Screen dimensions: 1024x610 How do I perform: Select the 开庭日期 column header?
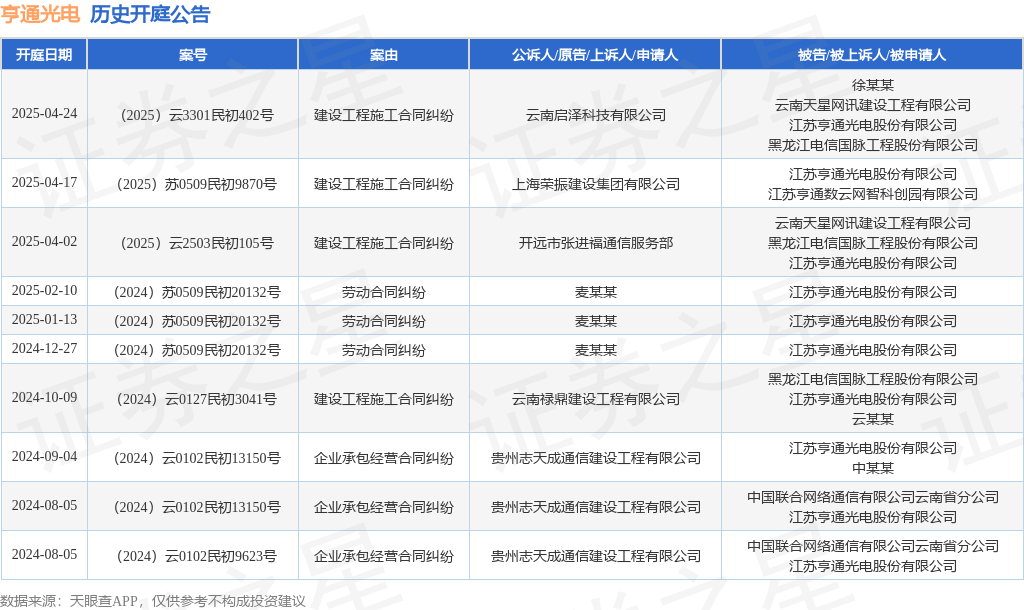(x=44, y=55)
